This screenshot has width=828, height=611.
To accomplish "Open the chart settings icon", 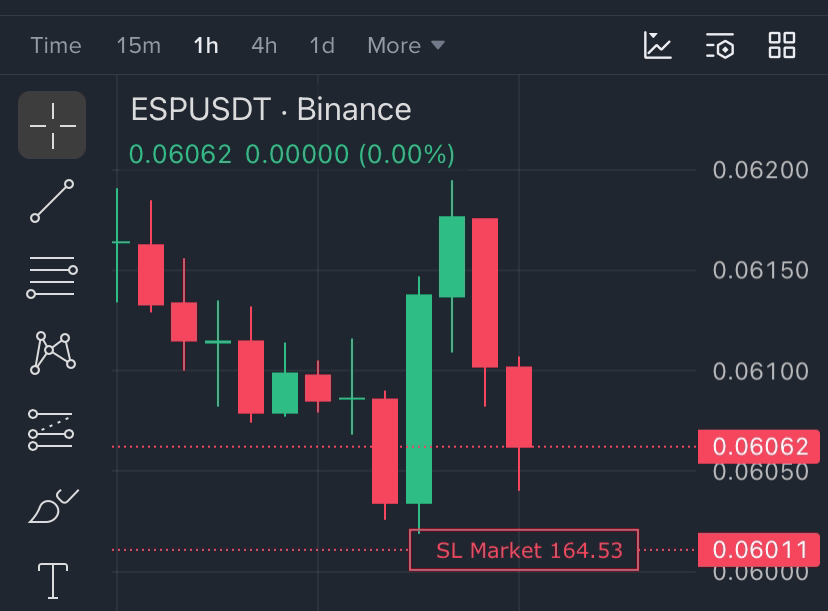I will (x=720, y=45).
